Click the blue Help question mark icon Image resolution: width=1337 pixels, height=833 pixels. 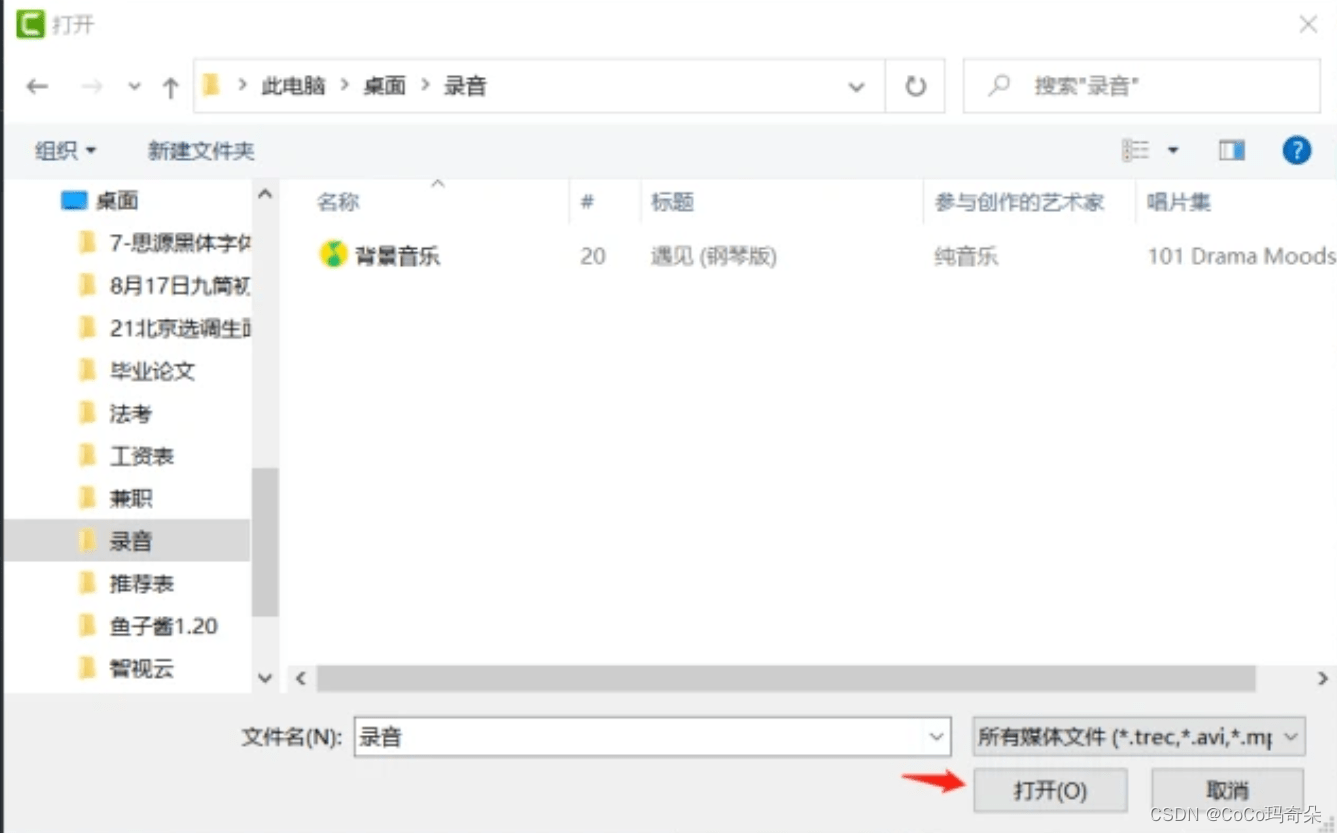point(1296,151)
